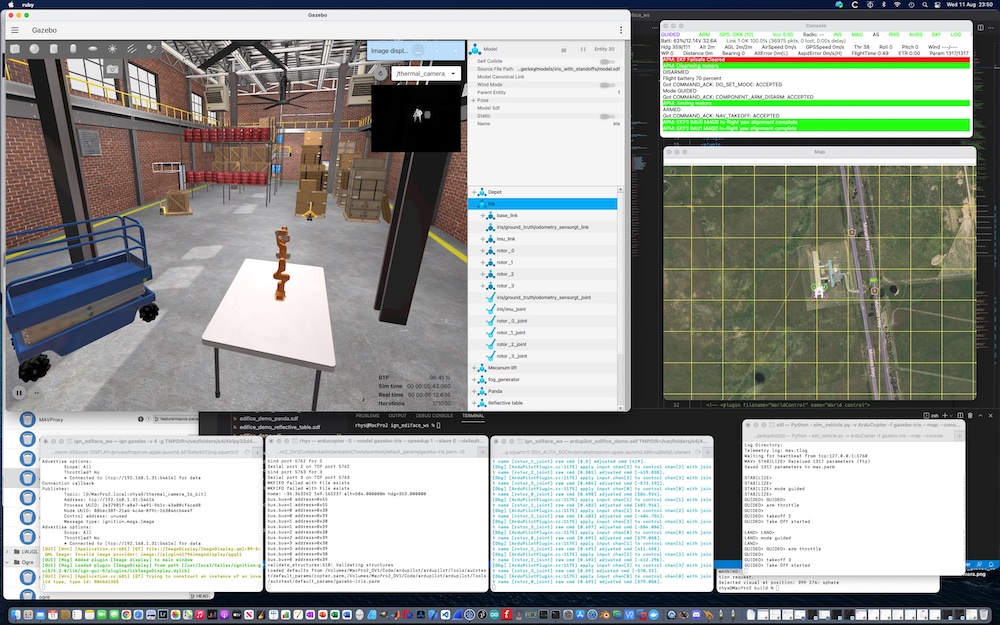
Task: Click the Name field showing iris
Action: point(617,123)
